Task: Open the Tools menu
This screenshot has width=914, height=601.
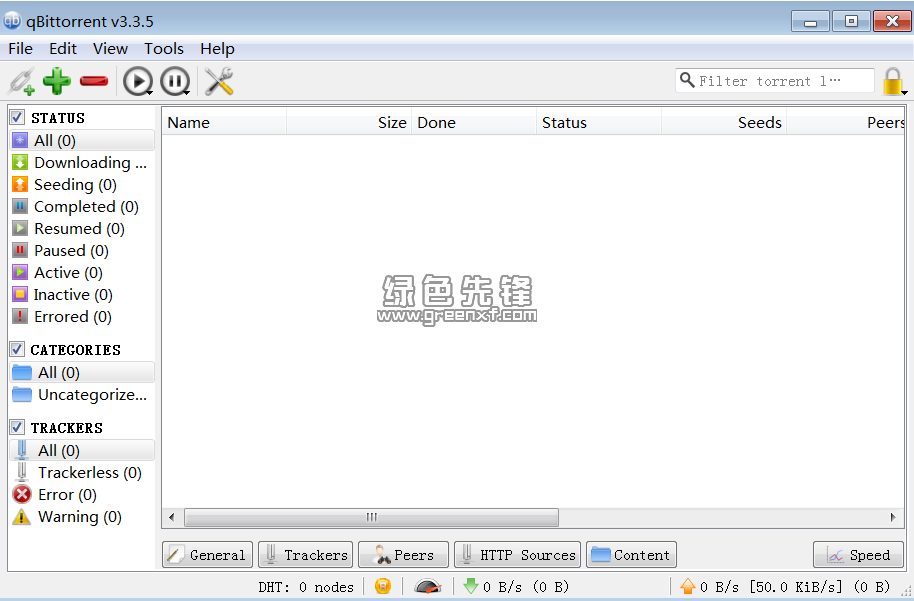Action: pos(164,49)
